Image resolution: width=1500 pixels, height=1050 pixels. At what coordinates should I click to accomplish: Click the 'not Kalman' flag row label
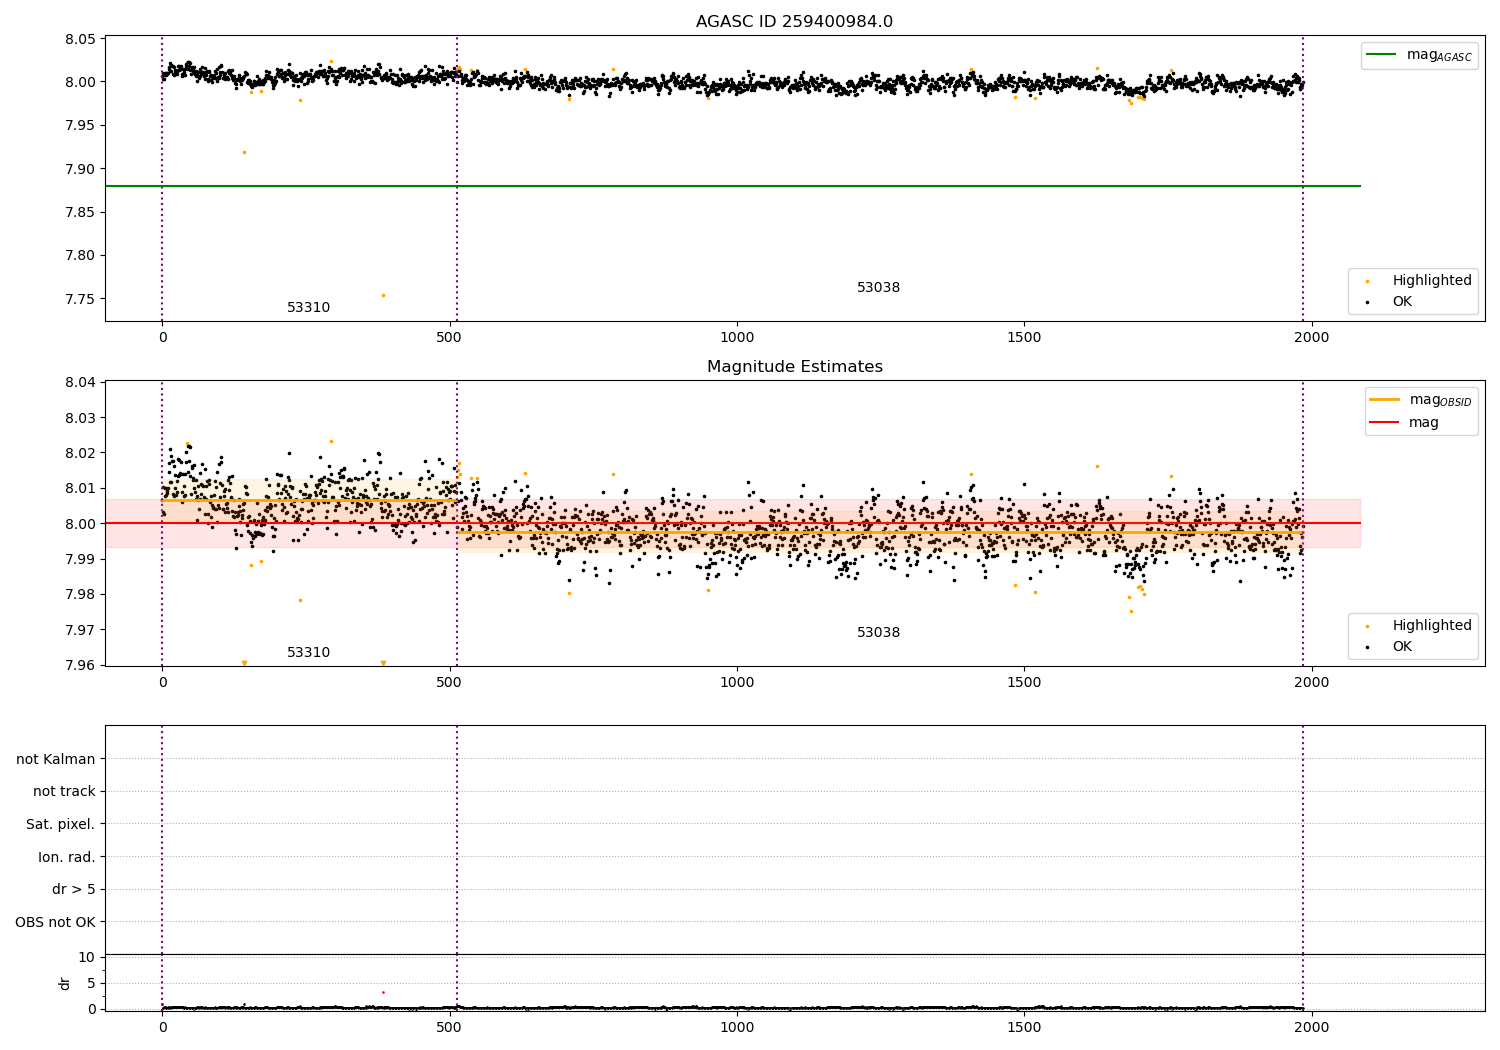pos(56,759)
